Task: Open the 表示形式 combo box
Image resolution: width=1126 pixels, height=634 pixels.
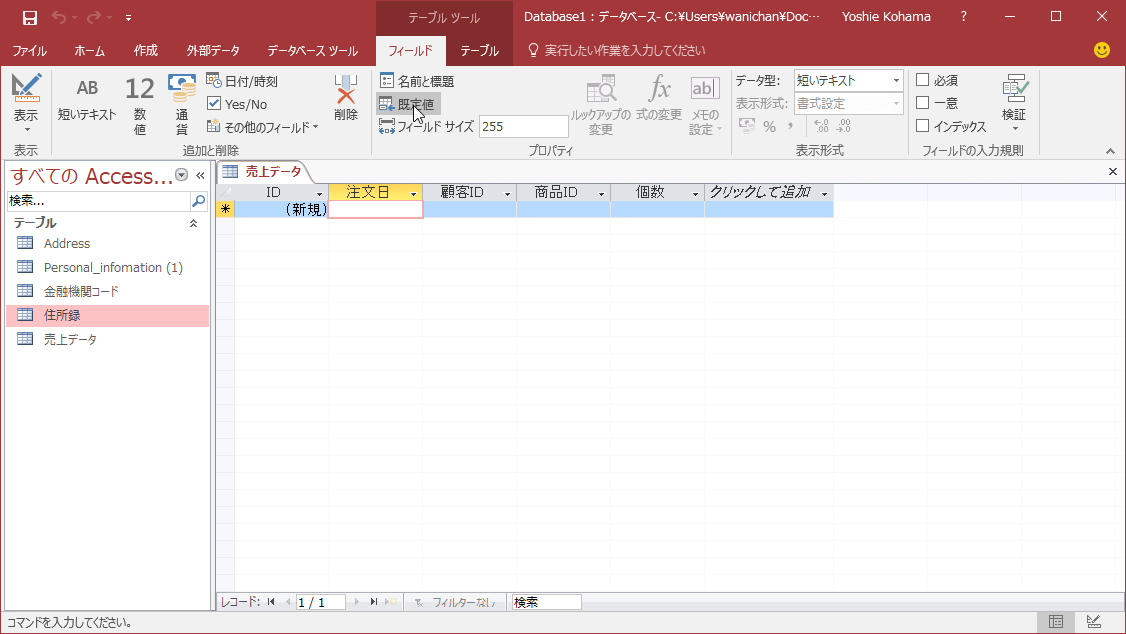Action: click(848, 103)
